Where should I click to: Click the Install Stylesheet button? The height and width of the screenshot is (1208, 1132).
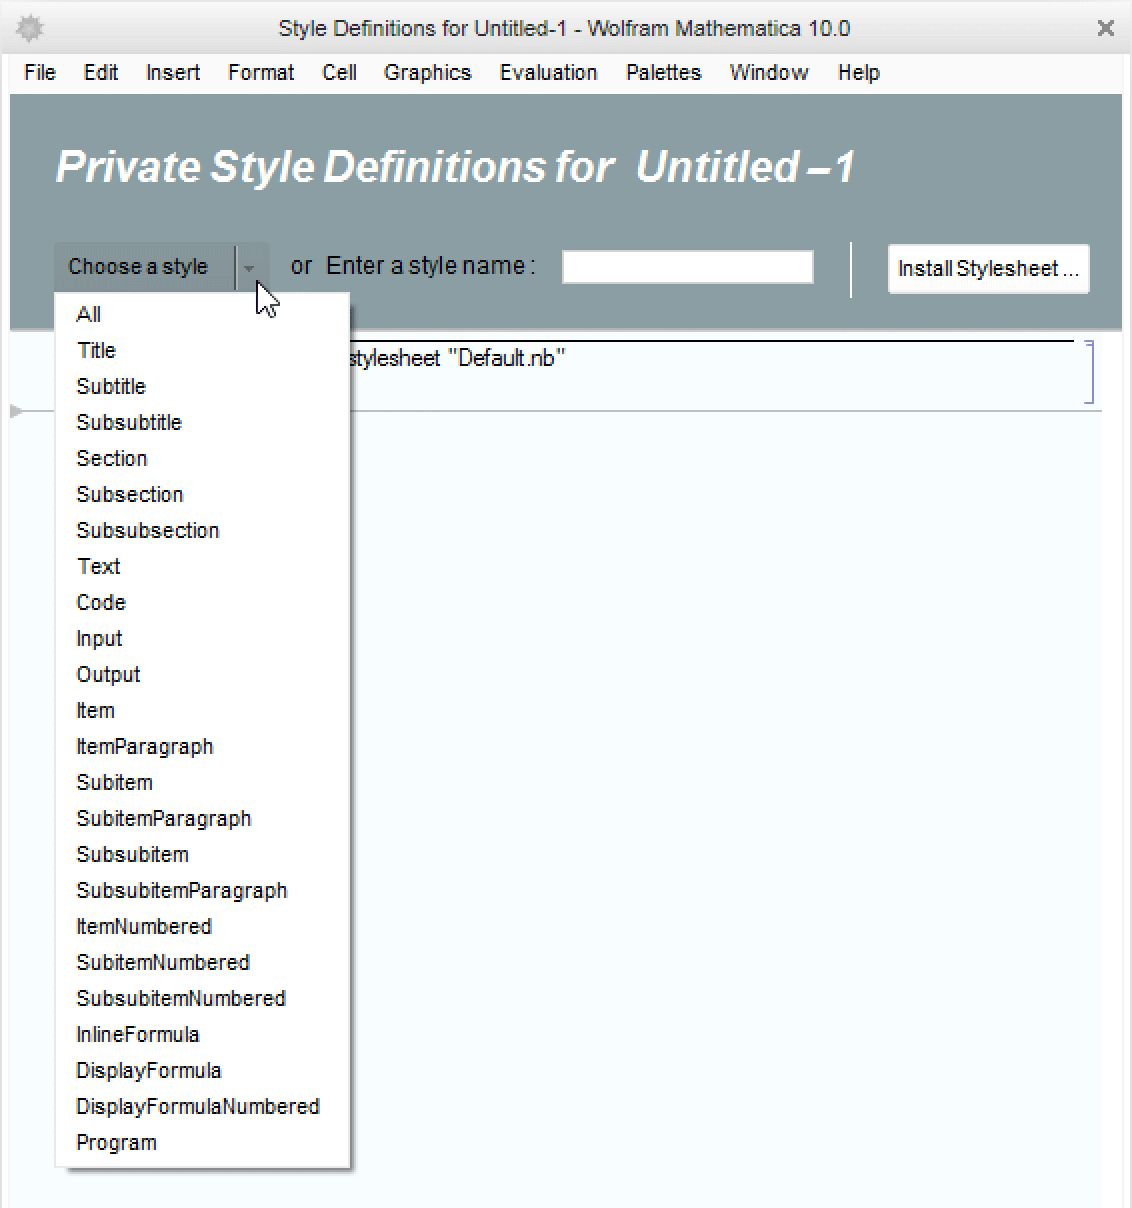pos(987,268)
